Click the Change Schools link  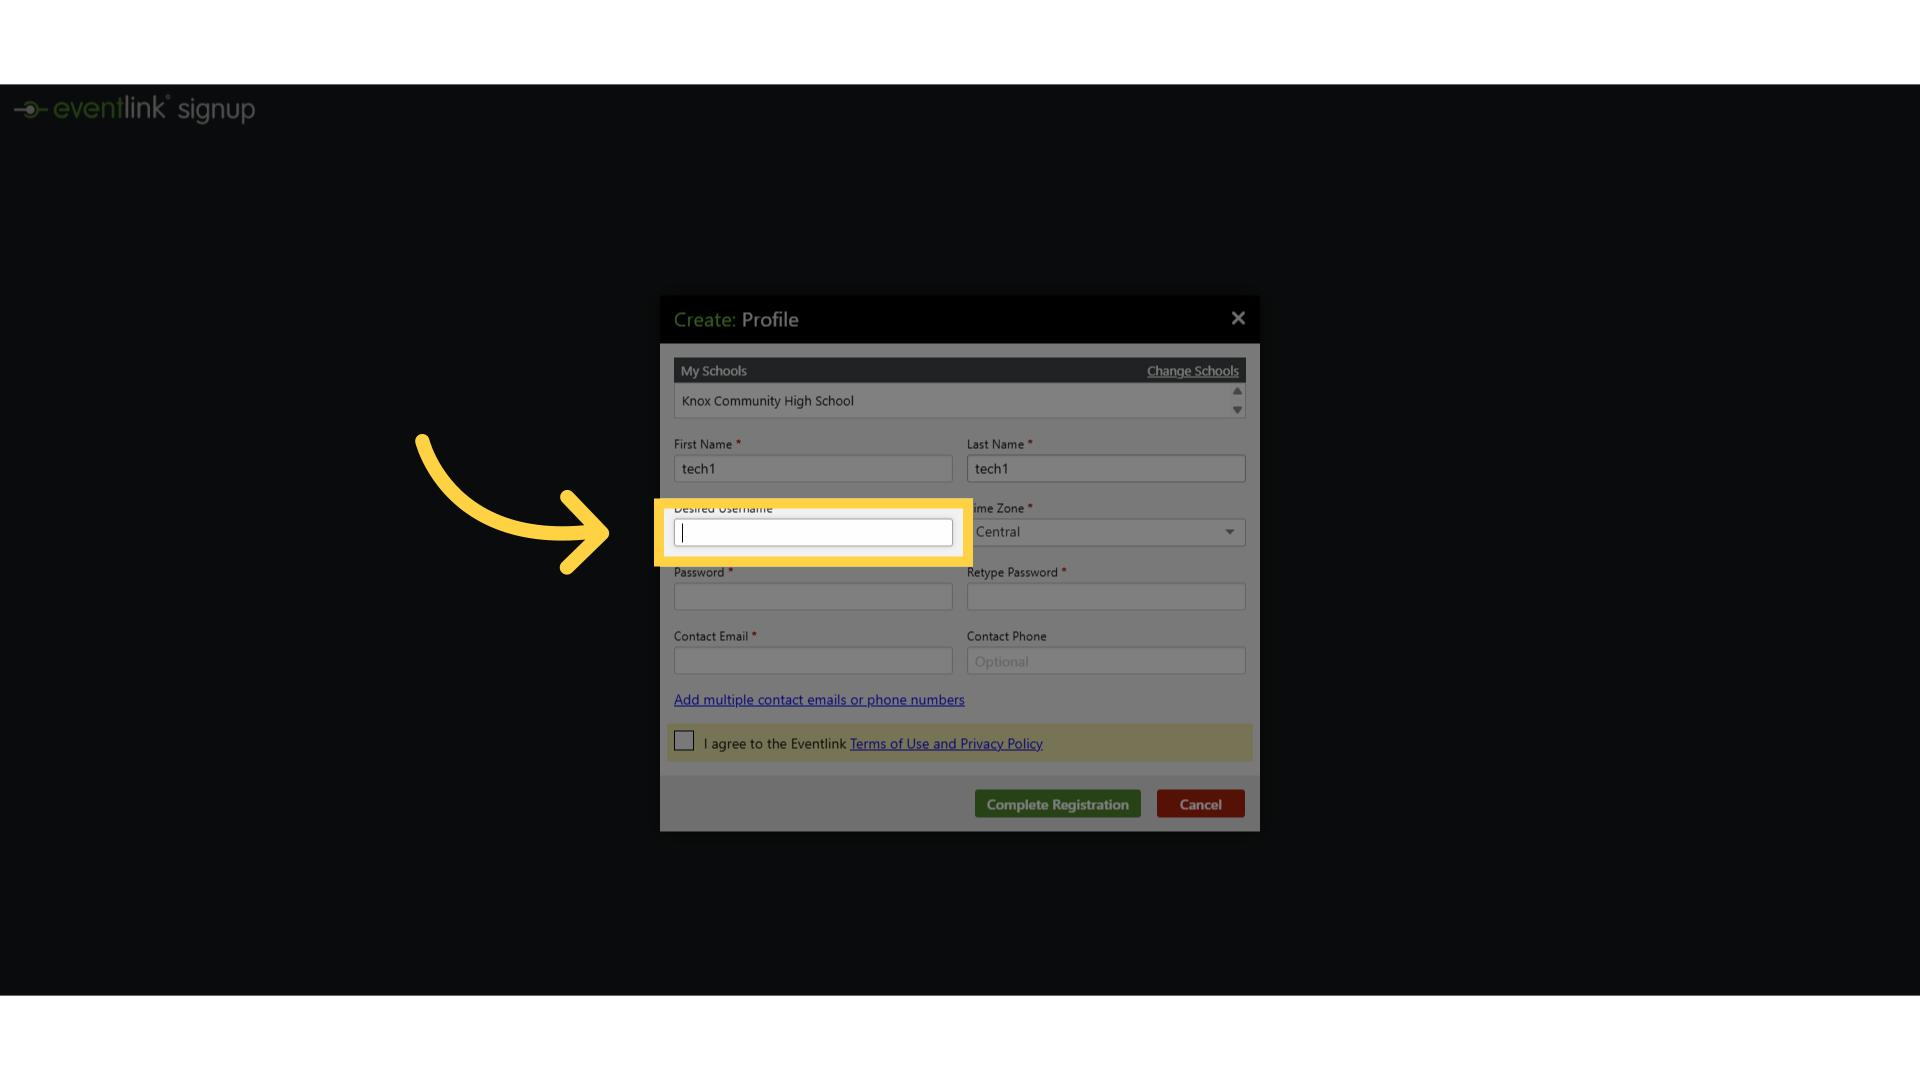[x=1192, y=371]
